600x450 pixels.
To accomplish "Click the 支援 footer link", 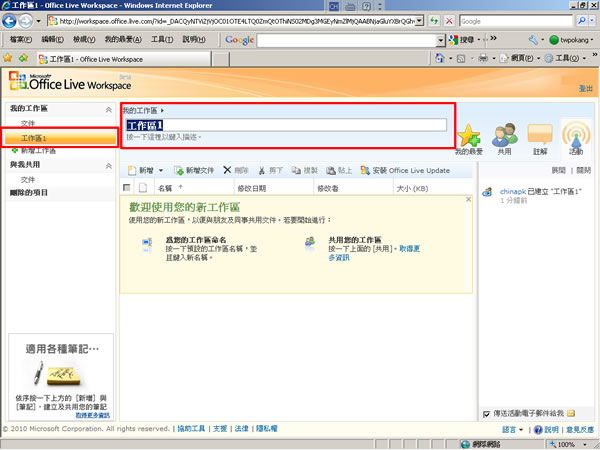I will tap(220, 429).
